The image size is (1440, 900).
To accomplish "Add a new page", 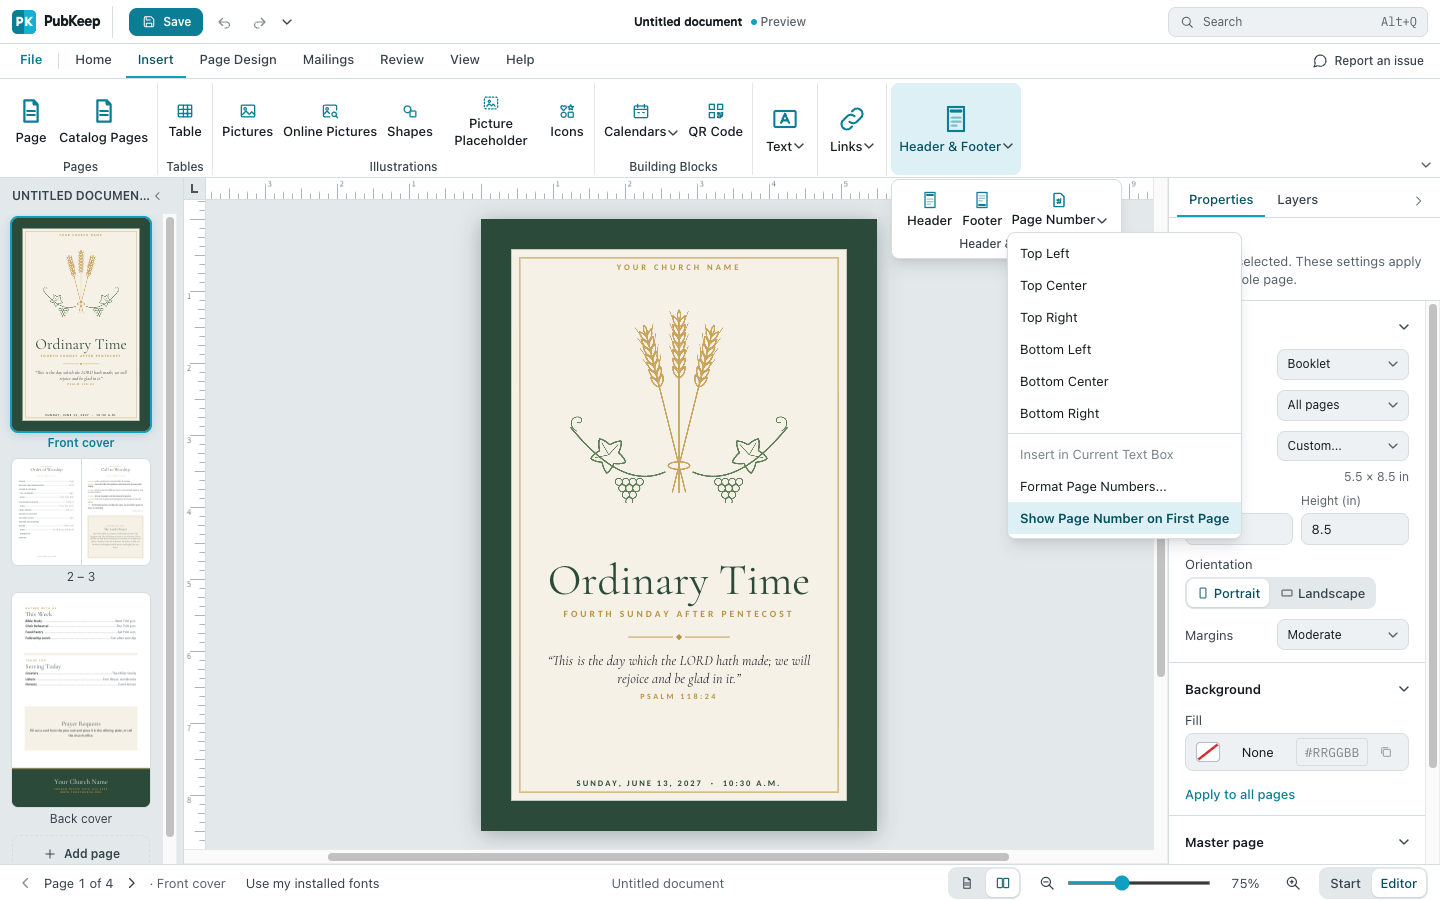I will tap(81, 853).
